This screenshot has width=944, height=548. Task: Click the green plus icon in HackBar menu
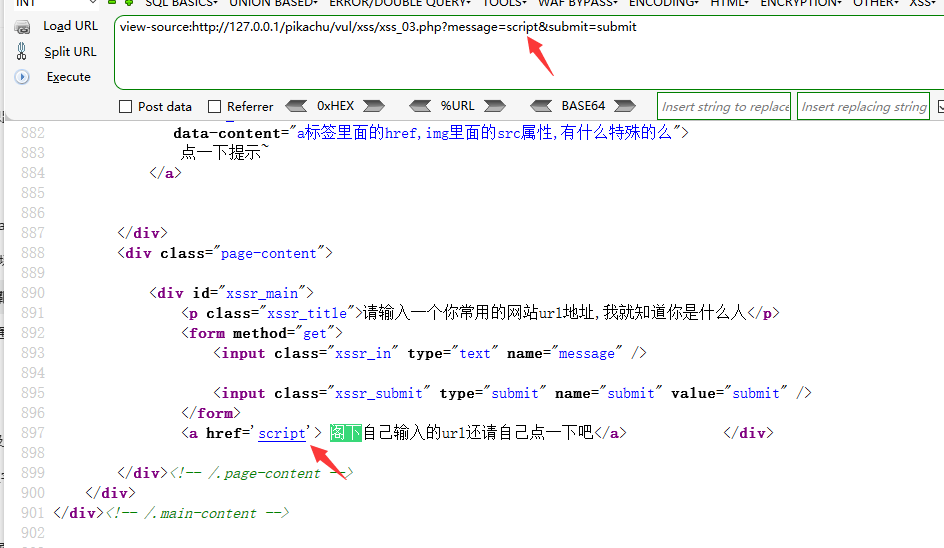[129, 2]
